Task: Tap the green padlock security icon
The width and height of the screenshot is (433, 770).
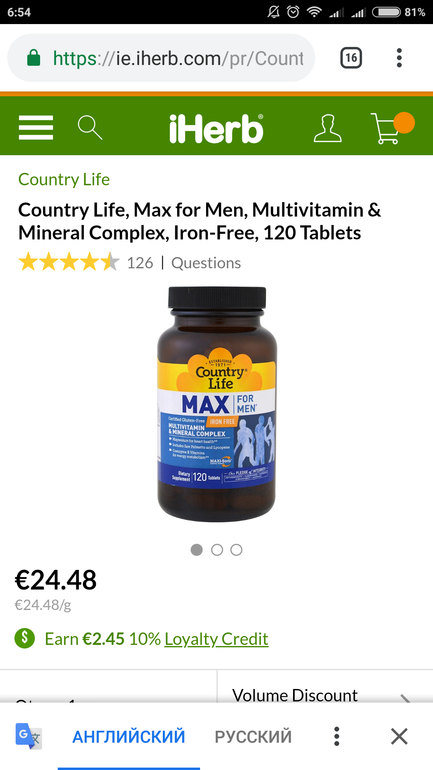Action: click(33, 58)
